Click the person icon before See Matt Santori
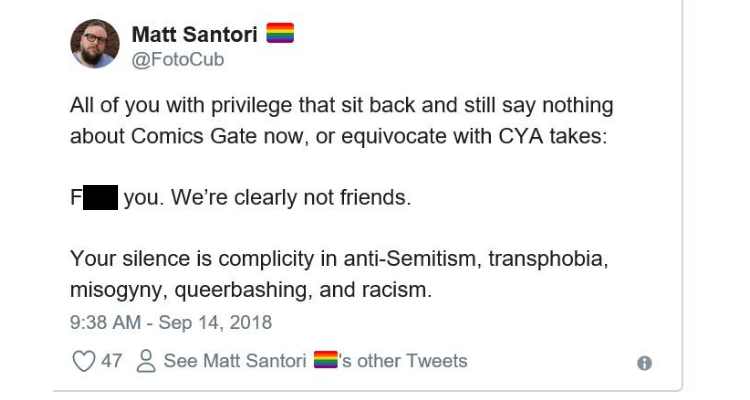Screen dimensions: 750x400 145,361
